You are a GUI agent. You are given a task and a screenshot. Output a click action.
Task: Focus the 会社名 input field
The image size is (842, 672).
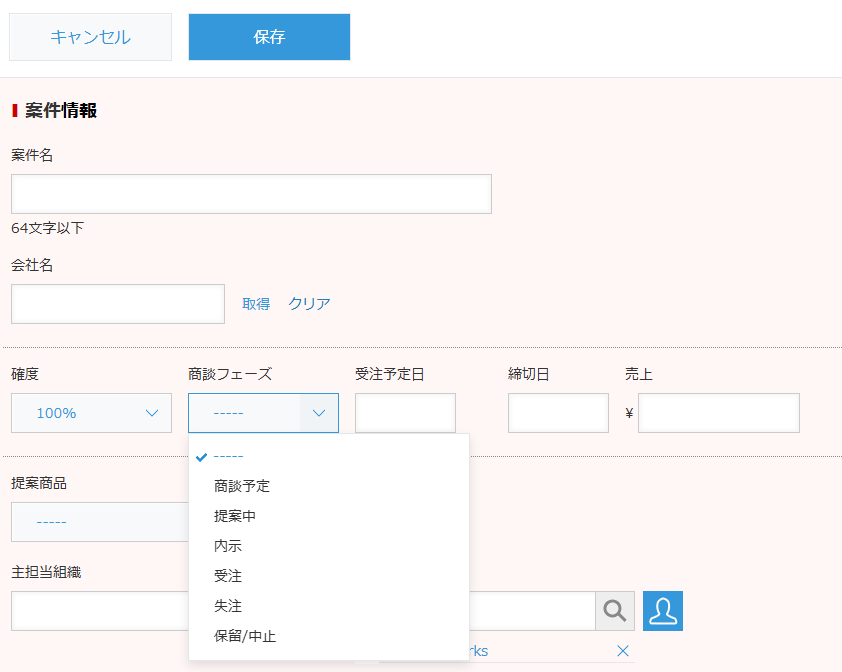coord(118,304)
